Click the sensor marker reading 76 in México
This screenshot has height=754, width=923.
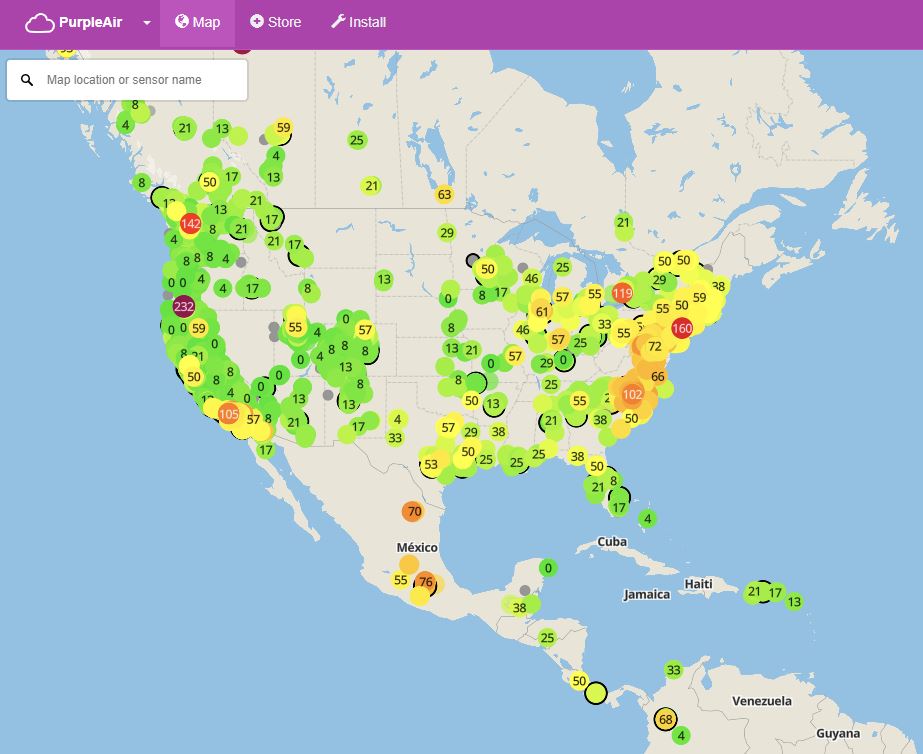(x=426, y=582)
